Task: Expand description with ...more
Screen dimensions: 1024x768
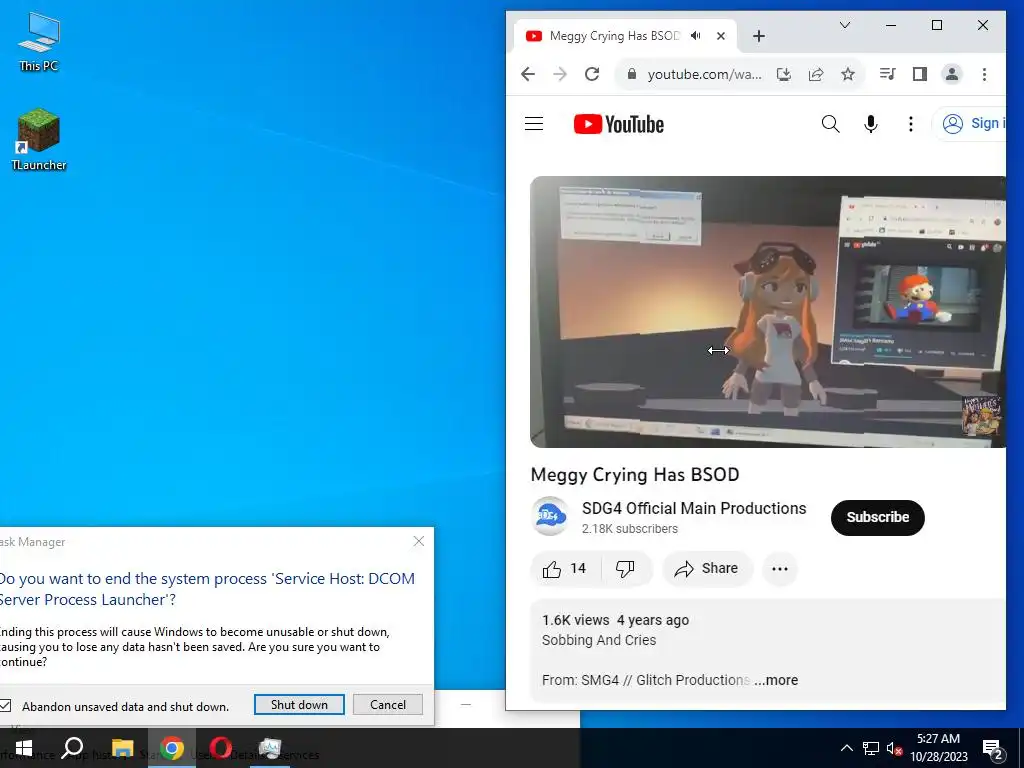Action: click(776, 680)
